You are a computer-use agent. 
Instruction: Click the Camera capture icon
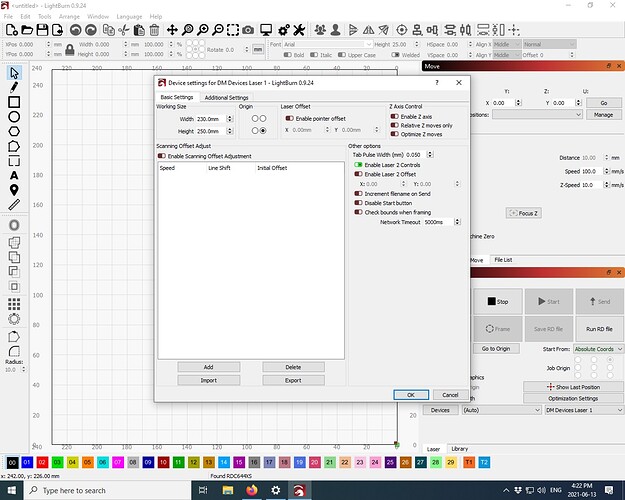pyautogui.click(x=248, y=30)
